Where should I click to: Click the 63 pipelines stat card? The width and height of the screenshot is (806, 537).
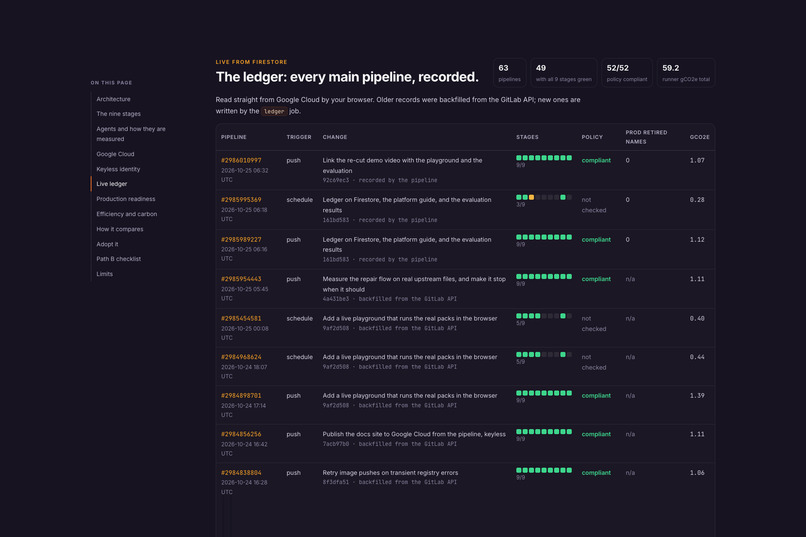[x=509, y=73]
